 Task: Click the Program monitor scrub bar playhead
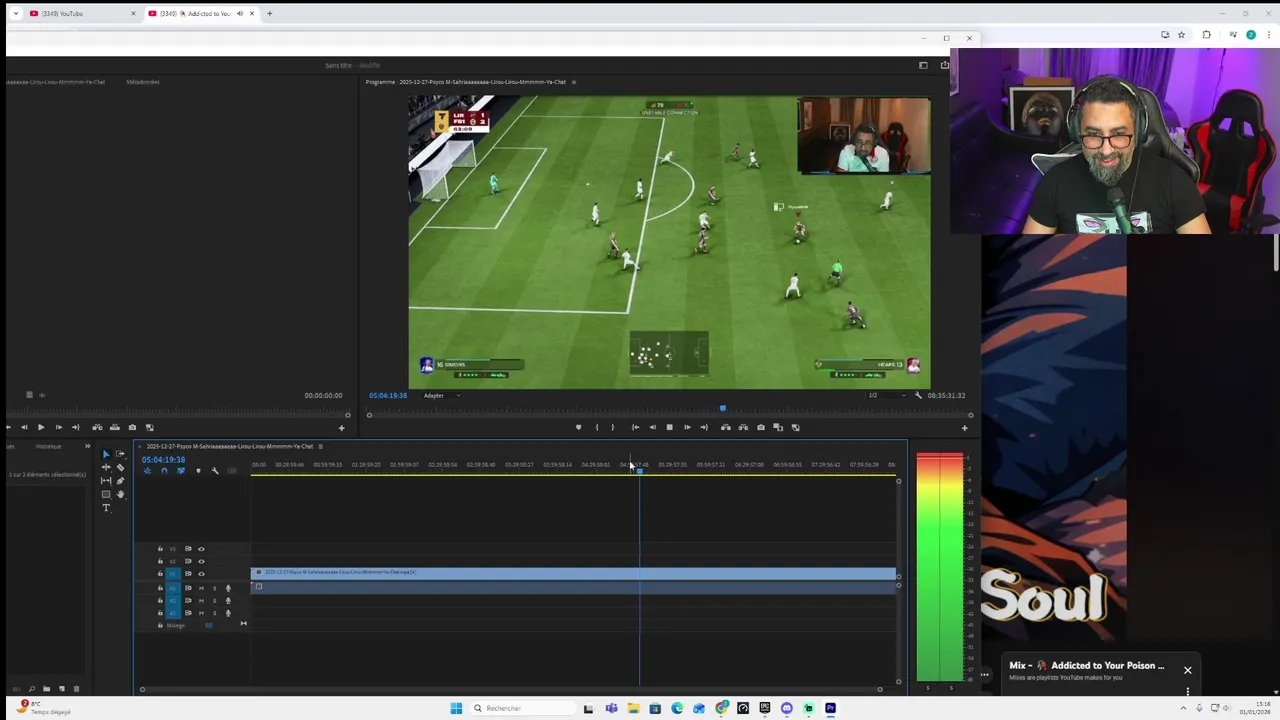point(723,408)
